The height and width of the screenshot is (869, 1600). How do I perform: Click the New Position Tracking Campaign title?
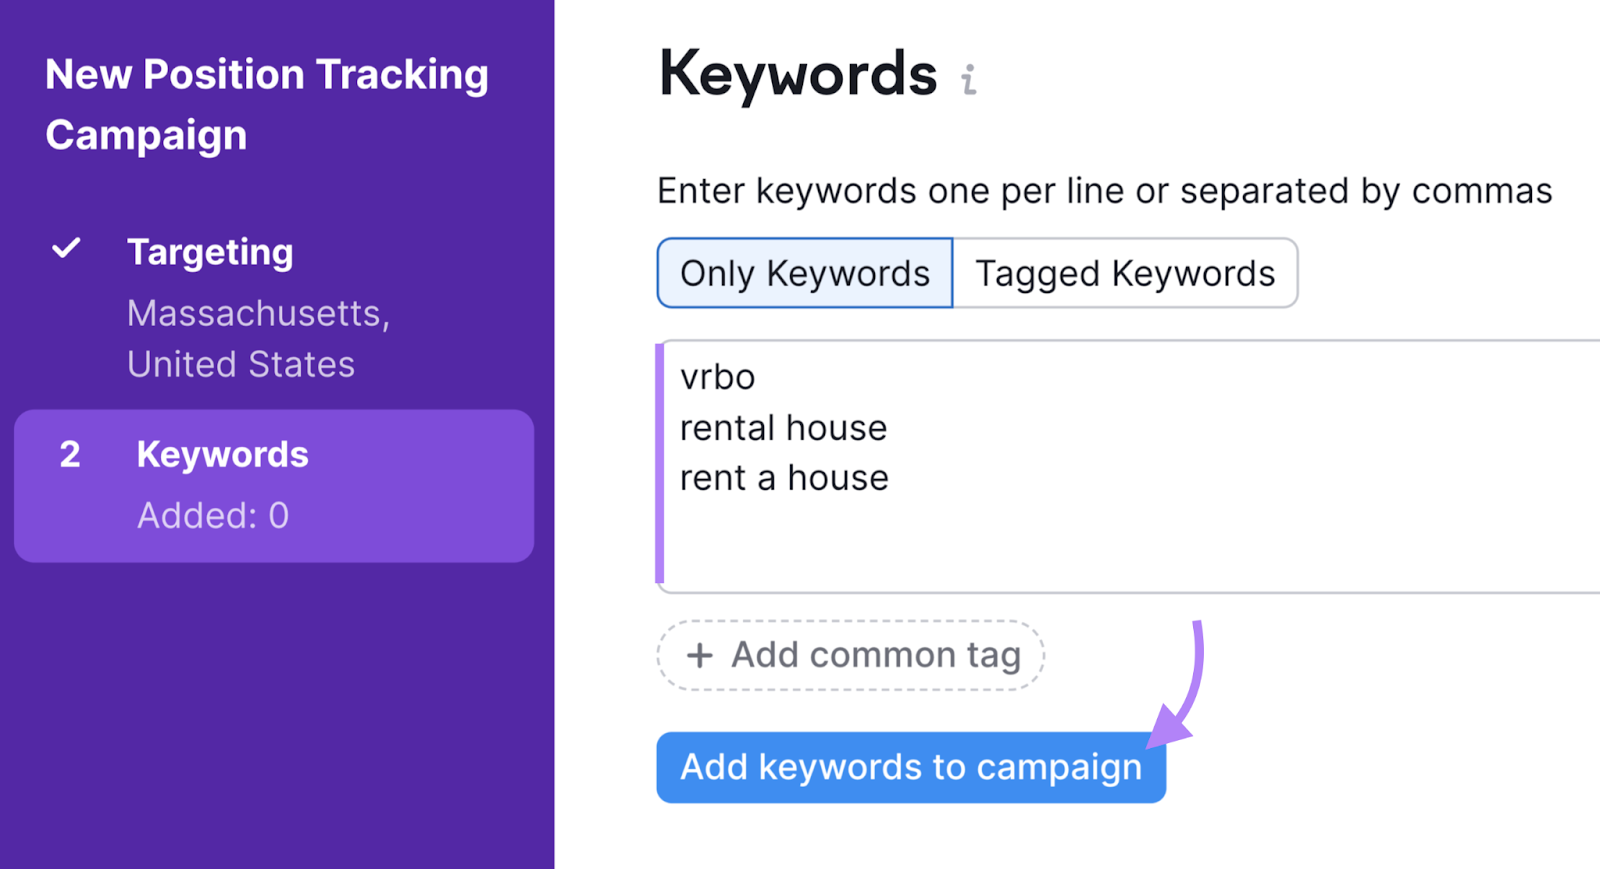point(267,104)
